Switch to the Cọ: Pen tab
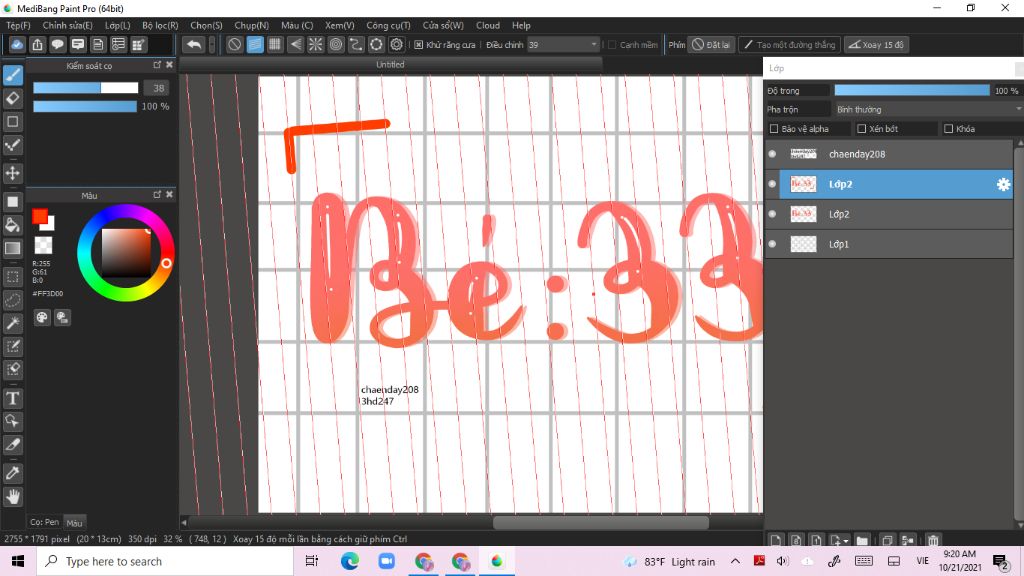This screenshot has width=1024, height=576. pos(44,522)
